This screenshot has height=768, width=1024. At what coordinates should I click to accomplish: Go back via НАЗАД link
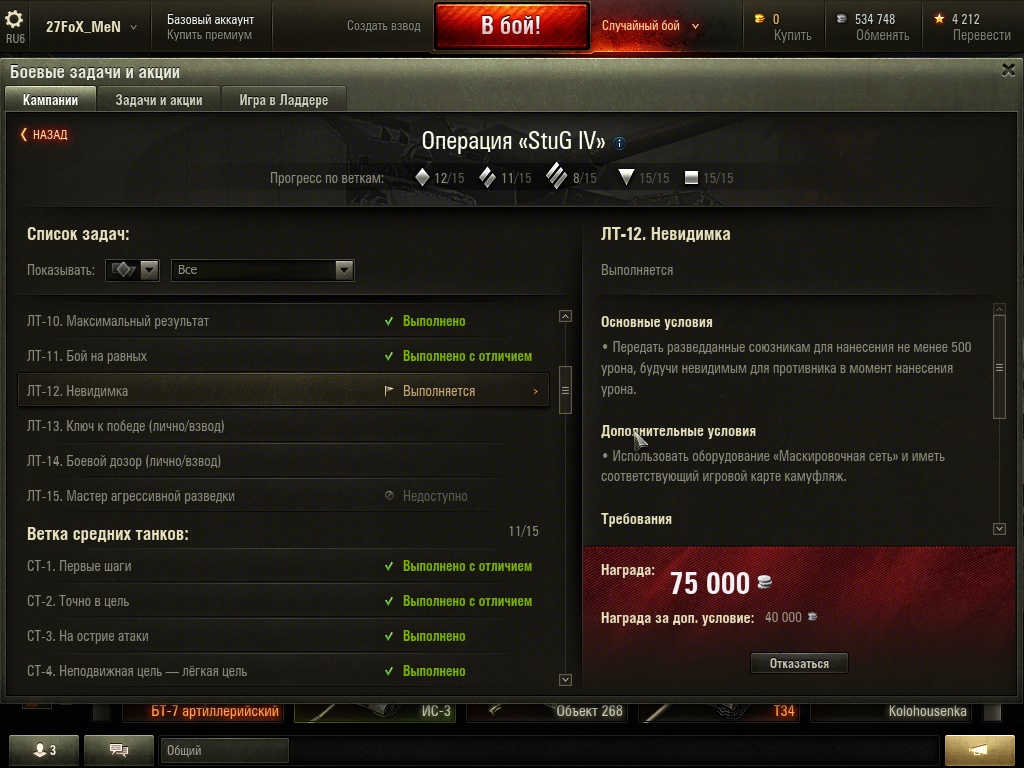pyautogui.click(x=44, y=135)
